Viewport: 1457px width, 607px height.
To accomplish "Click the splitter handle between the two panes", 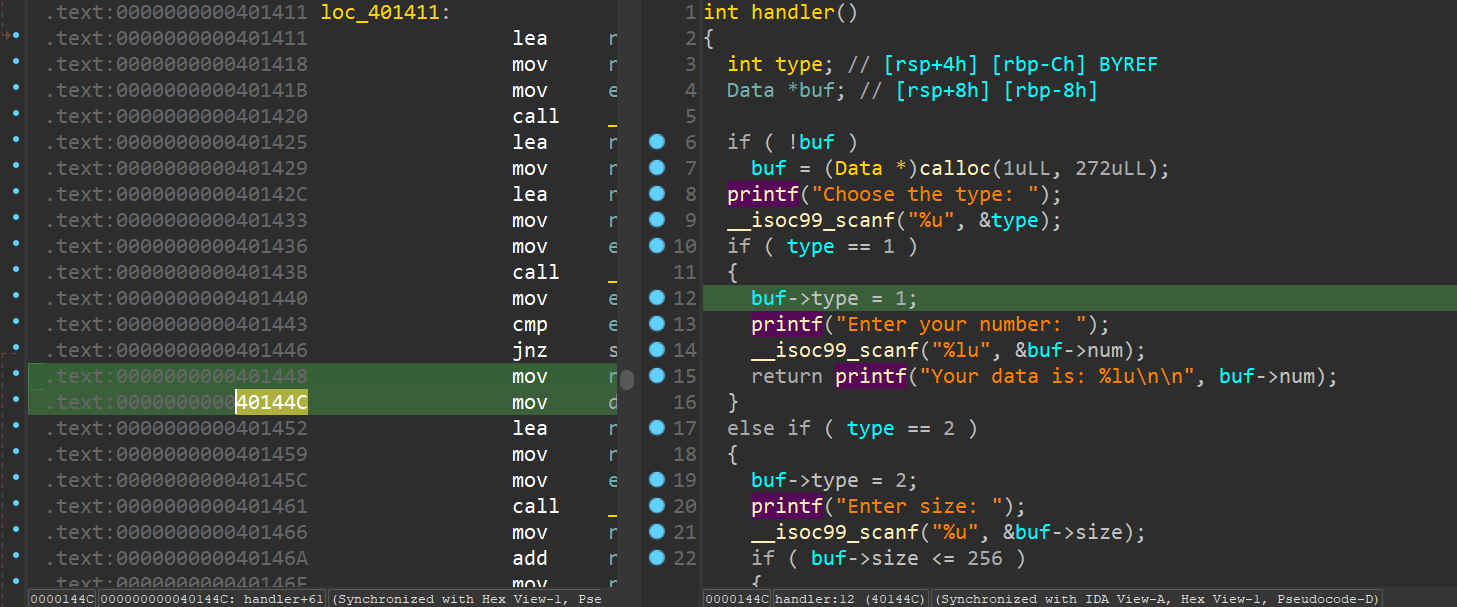I will tap(627, 379).
